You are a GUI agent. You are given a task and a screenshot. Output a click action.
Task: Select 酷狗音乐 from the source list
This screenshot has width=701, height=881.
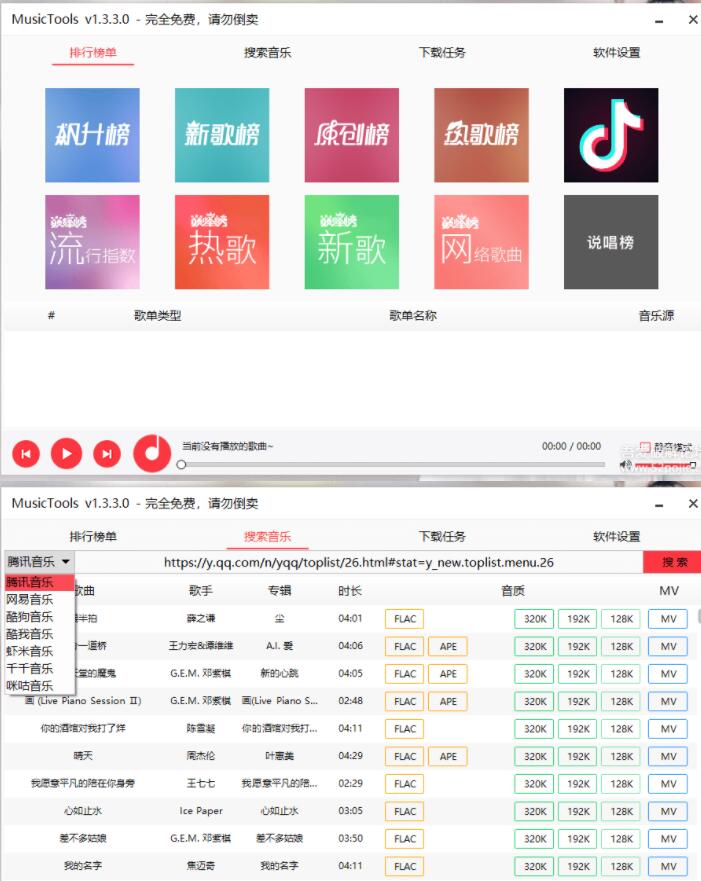39,617
